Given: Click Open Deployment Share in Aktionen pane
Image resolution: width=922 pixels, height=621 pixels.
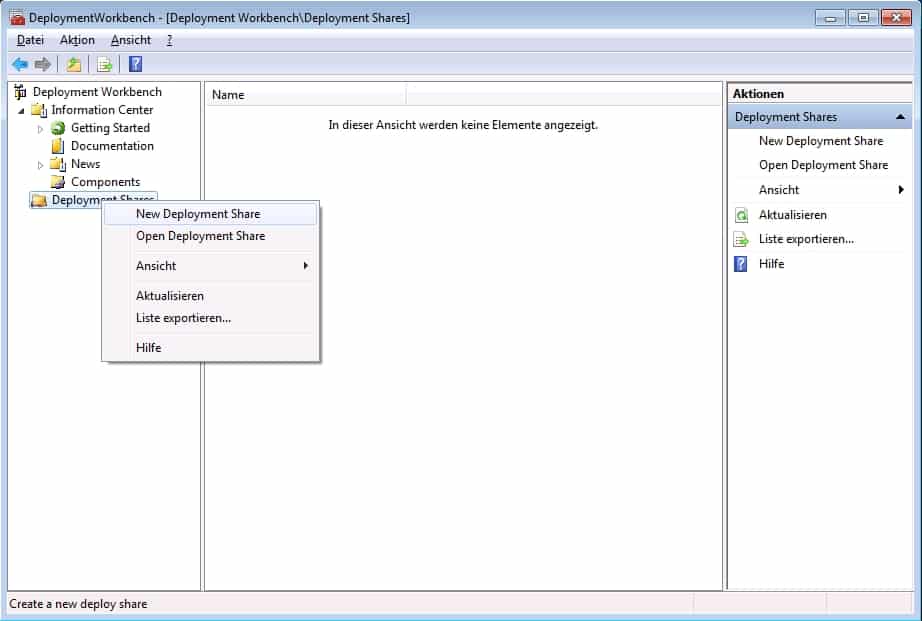Looking at the screenshot, I should pyautogui.click(x=823, y=165).
